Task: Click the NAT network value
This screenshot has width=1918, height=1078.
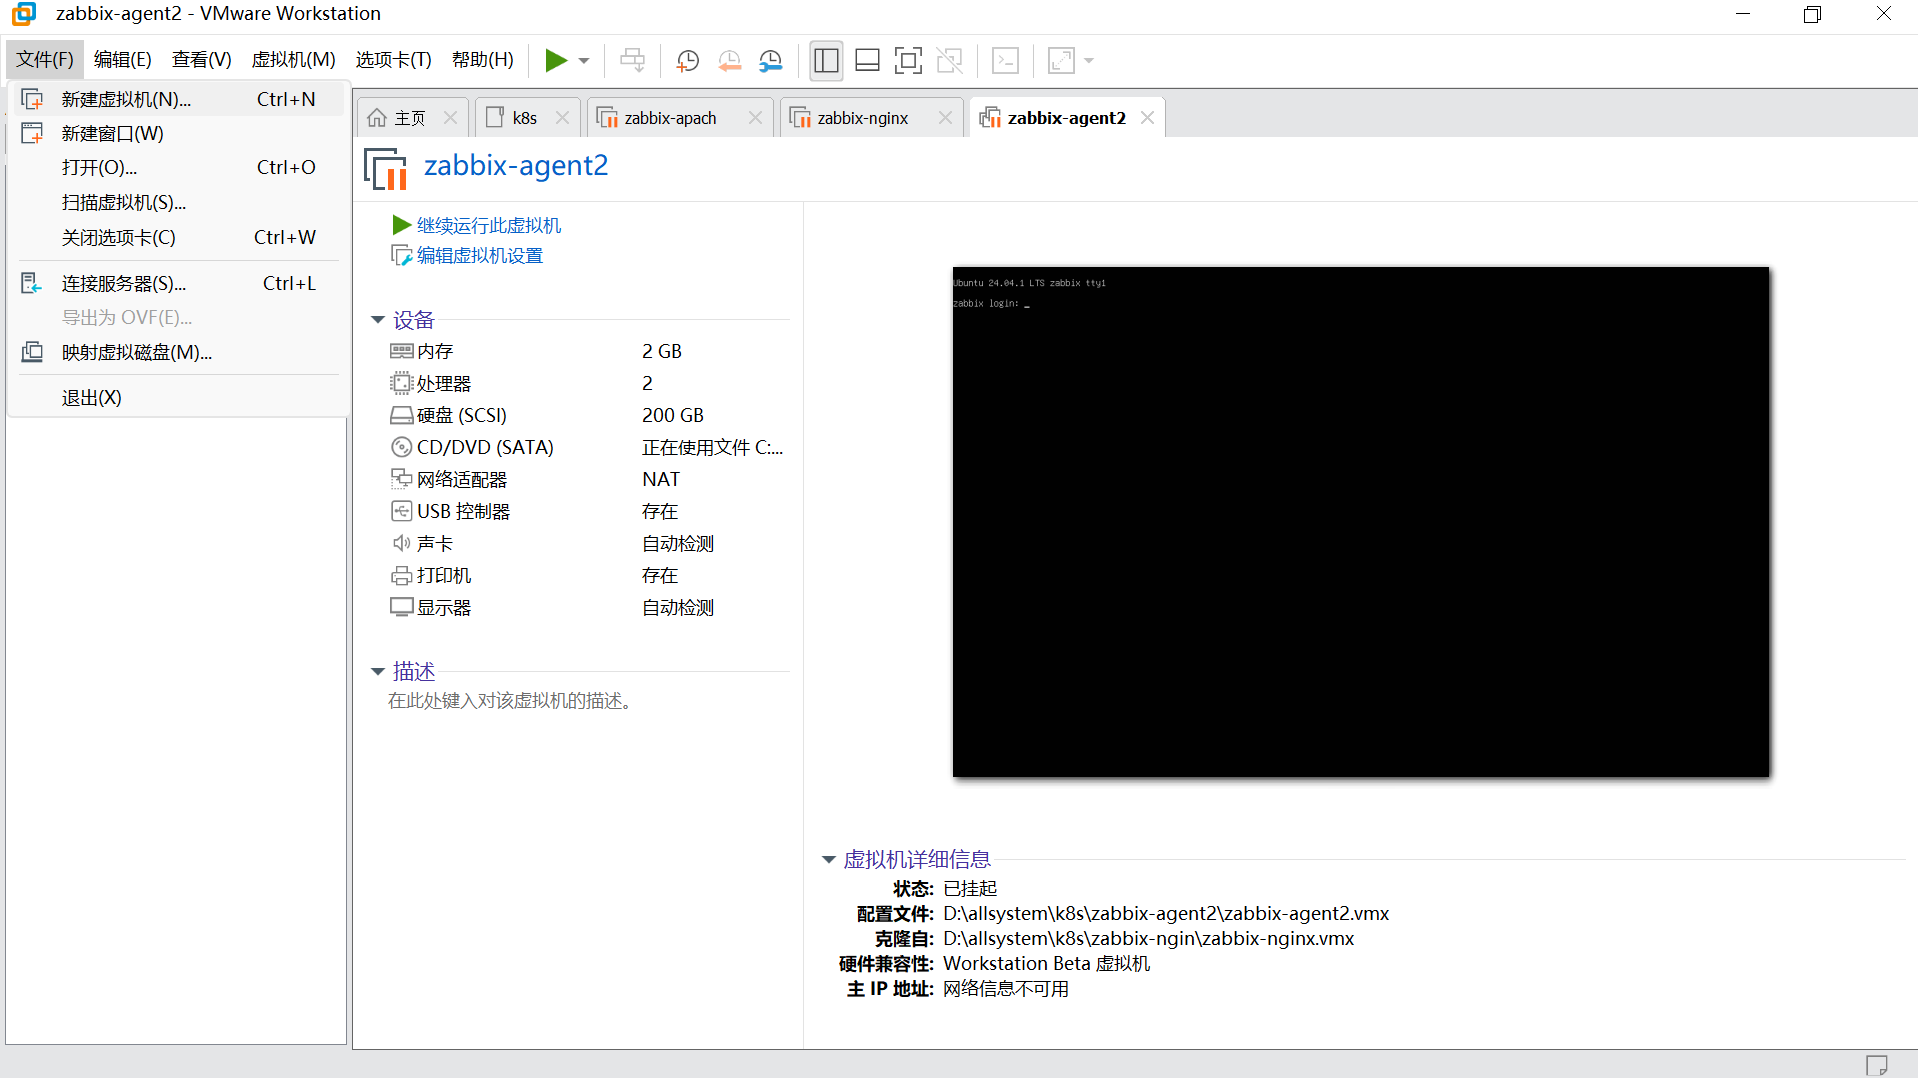Action: (x=661, y=479)
